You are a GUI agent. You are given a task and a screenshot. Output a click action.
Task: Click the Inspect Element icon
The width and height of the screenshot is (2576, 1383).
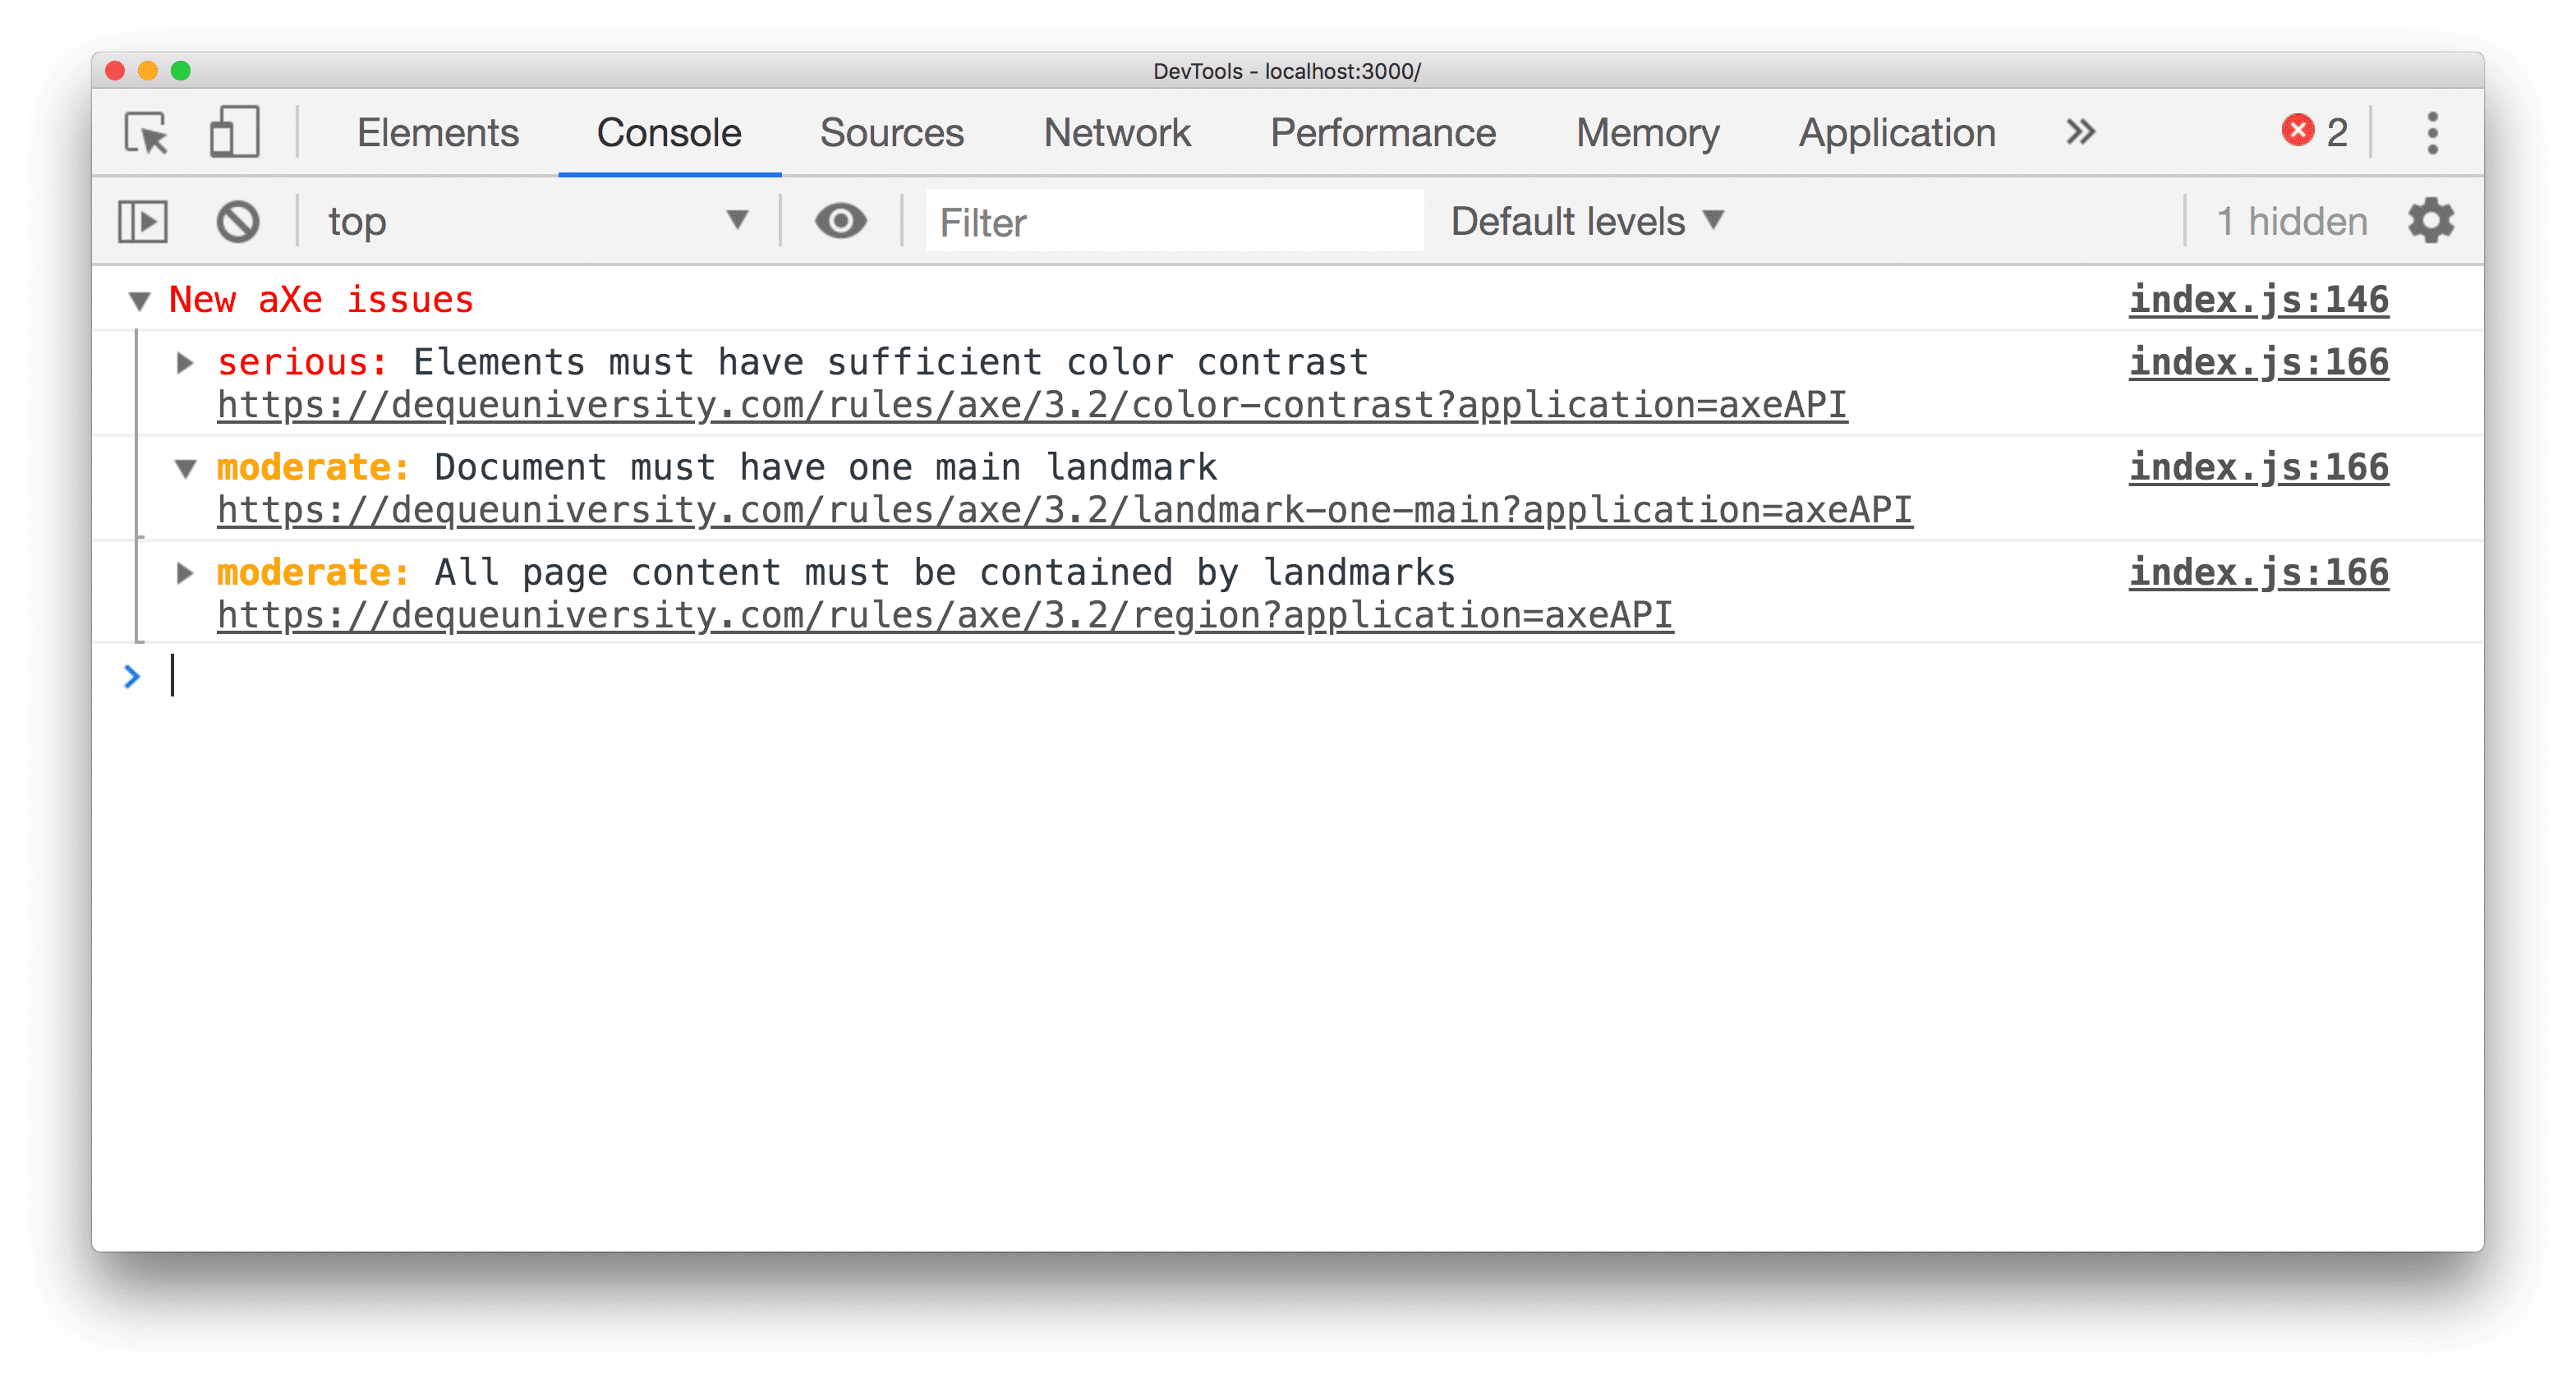tap(152, 133)
